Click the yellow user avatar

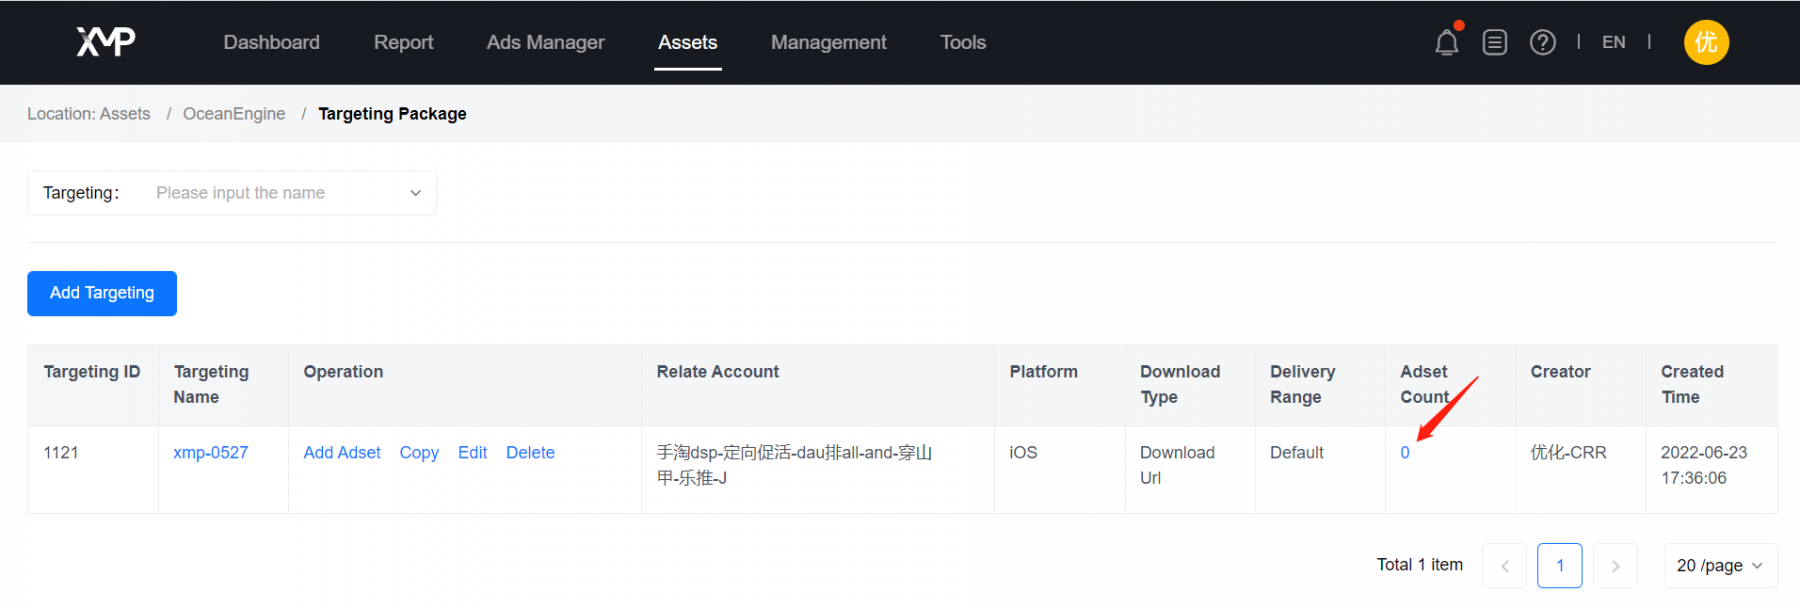point(1706,42)
